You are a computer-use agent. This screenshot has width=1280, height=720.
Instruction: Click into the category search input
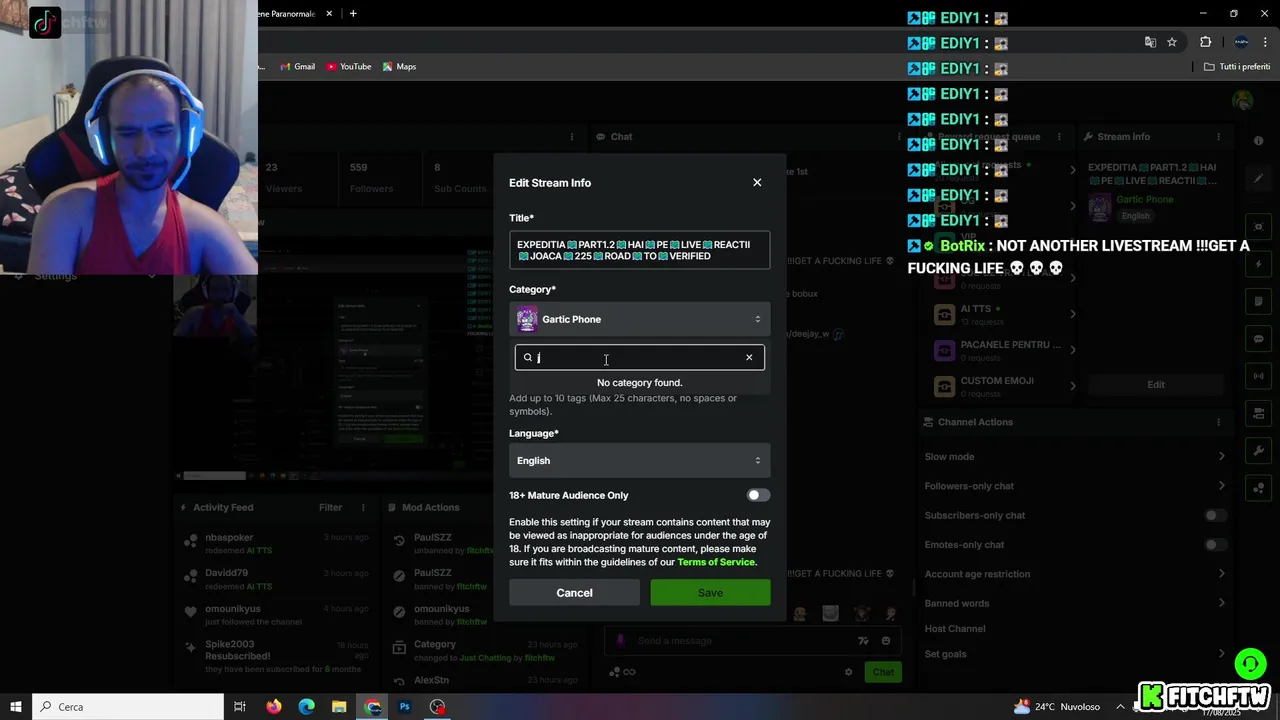click(640, 357)
